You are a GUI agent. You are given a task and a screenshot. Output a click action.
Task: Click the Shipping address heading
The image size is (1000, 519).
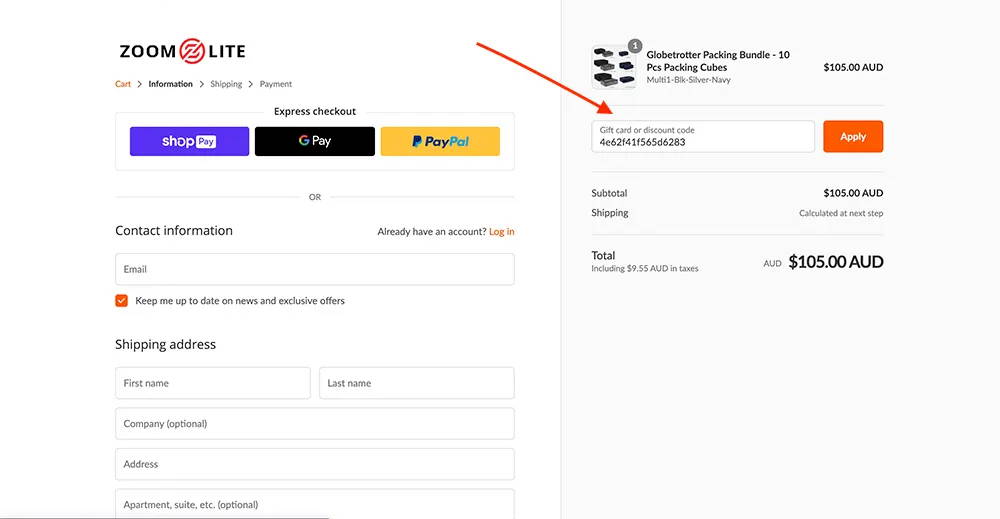tap(165, 344)
